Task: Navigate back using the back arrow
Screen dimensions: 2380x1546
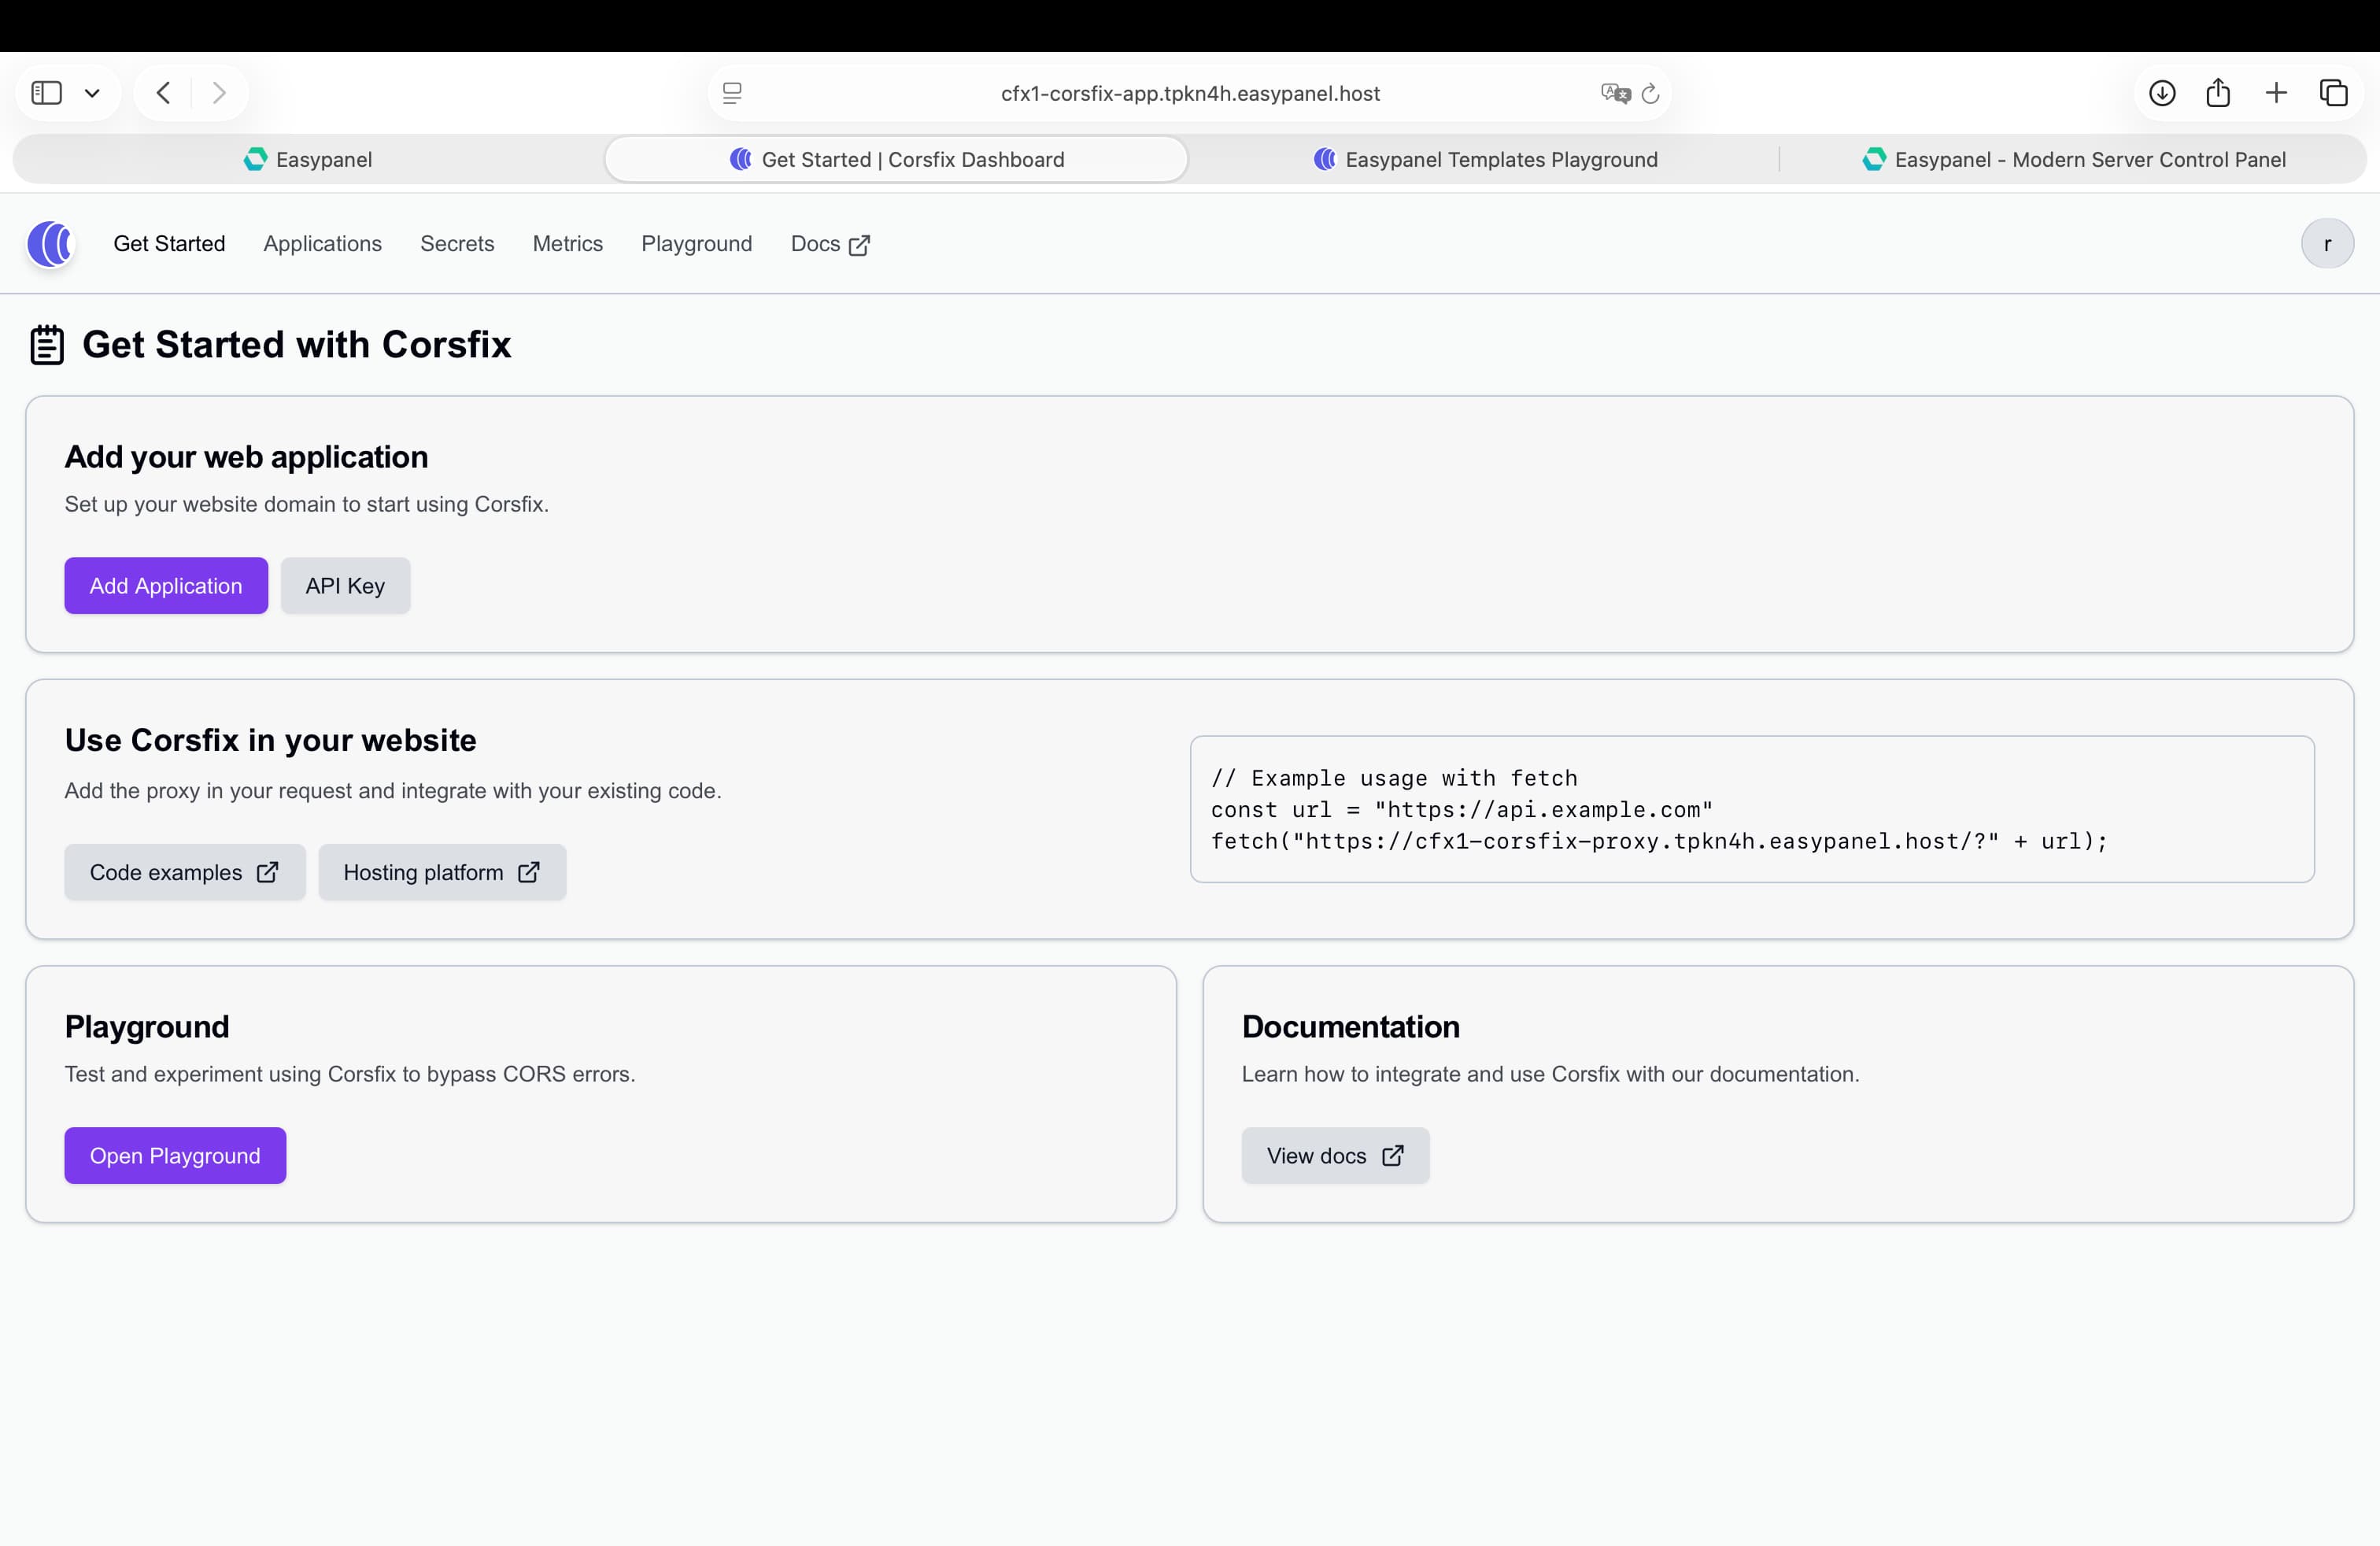Action: 162,92
